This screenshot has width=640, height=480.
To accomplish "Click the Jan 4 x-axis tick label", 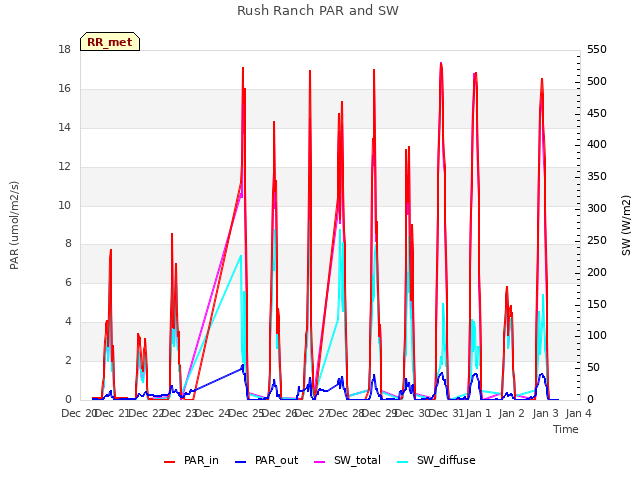I will pyautogui.click(x=579, y=413).
